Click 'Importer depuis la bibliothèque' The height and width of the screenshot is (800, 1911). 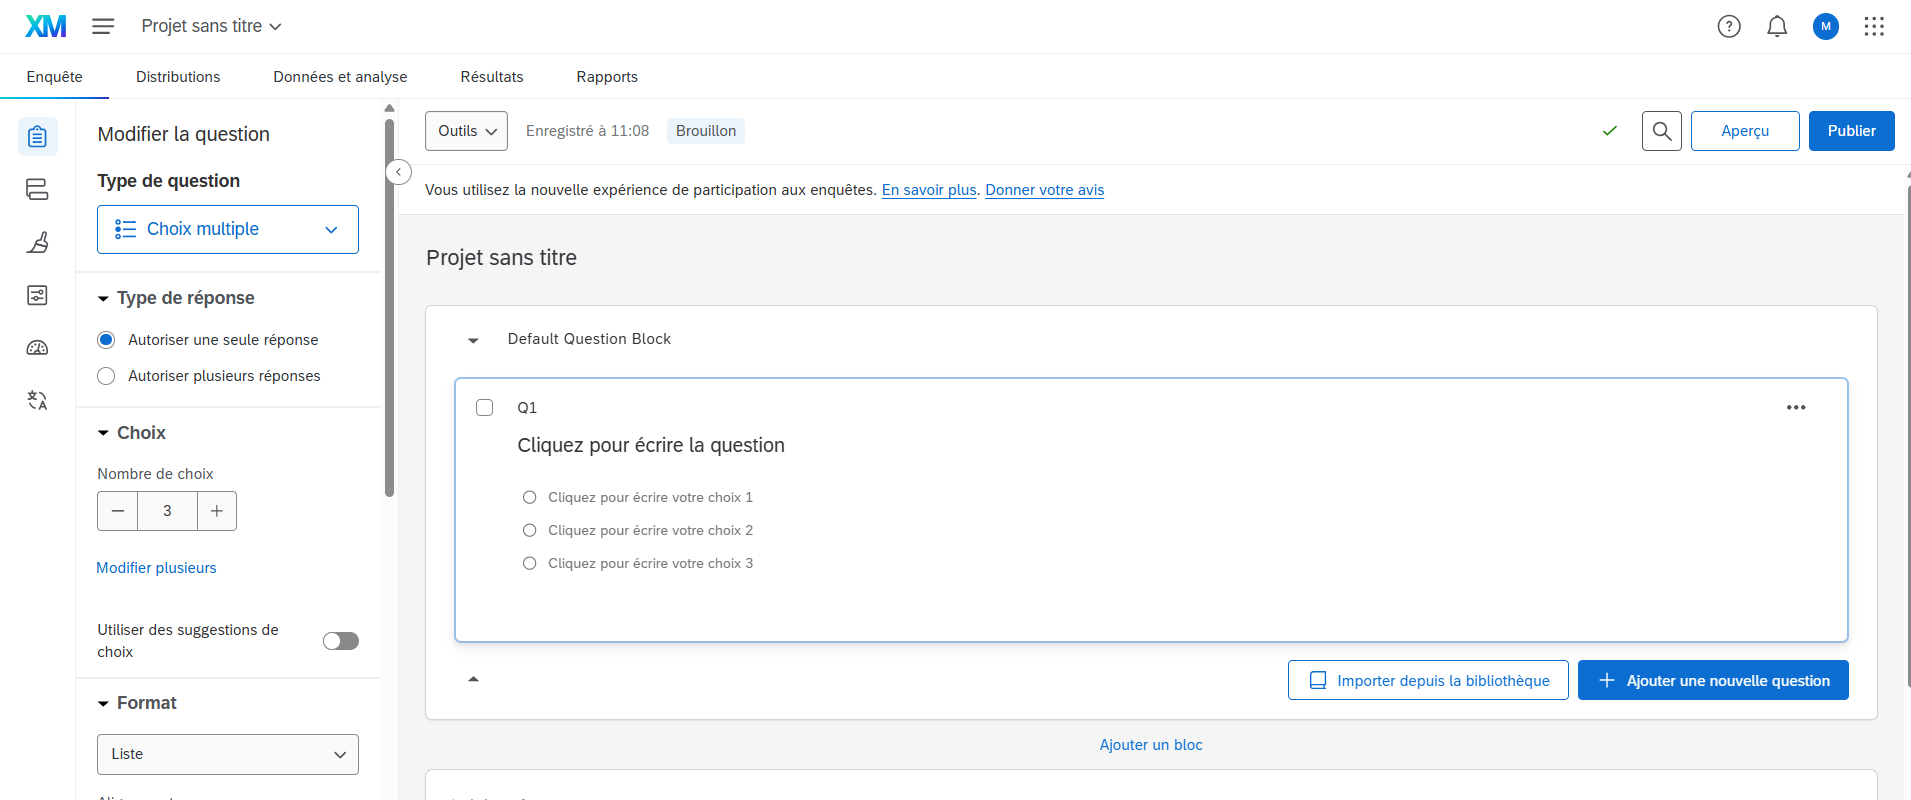point(1428,680)
